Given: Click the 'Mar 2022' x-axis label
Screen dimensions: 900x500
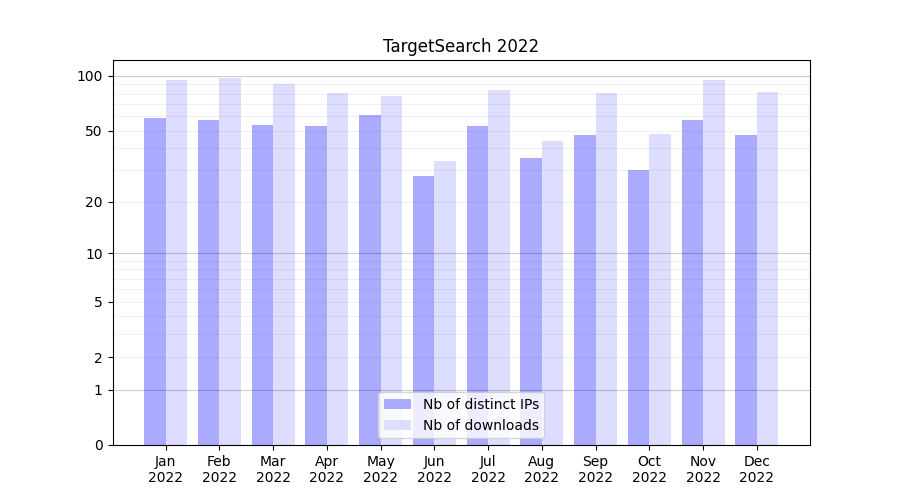Looking at the screenshot, I should (273, 469).
